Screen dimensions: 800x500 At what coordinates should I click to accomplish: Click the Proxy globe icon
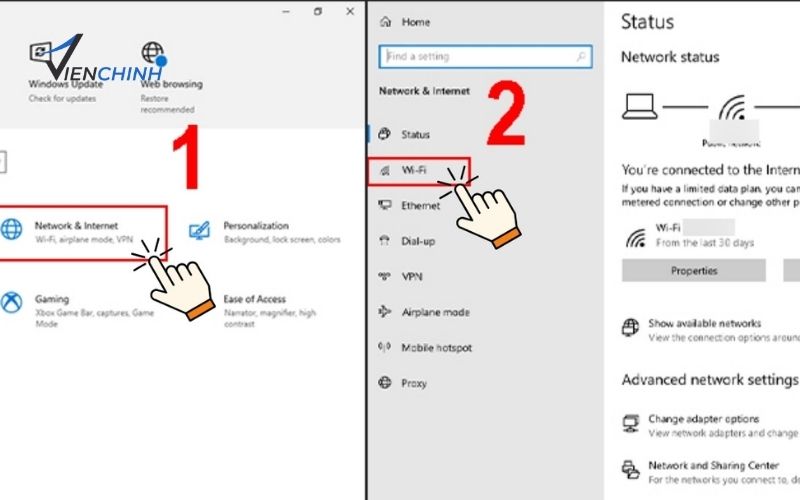click(385, 383)
